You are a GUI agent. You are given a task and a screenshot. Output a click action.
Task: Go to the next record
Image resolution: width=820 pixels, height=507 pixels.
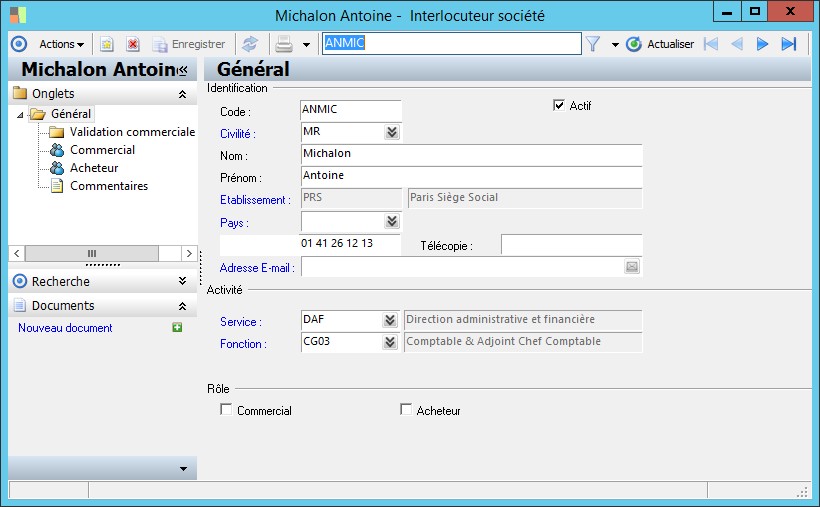click(762, 44)
